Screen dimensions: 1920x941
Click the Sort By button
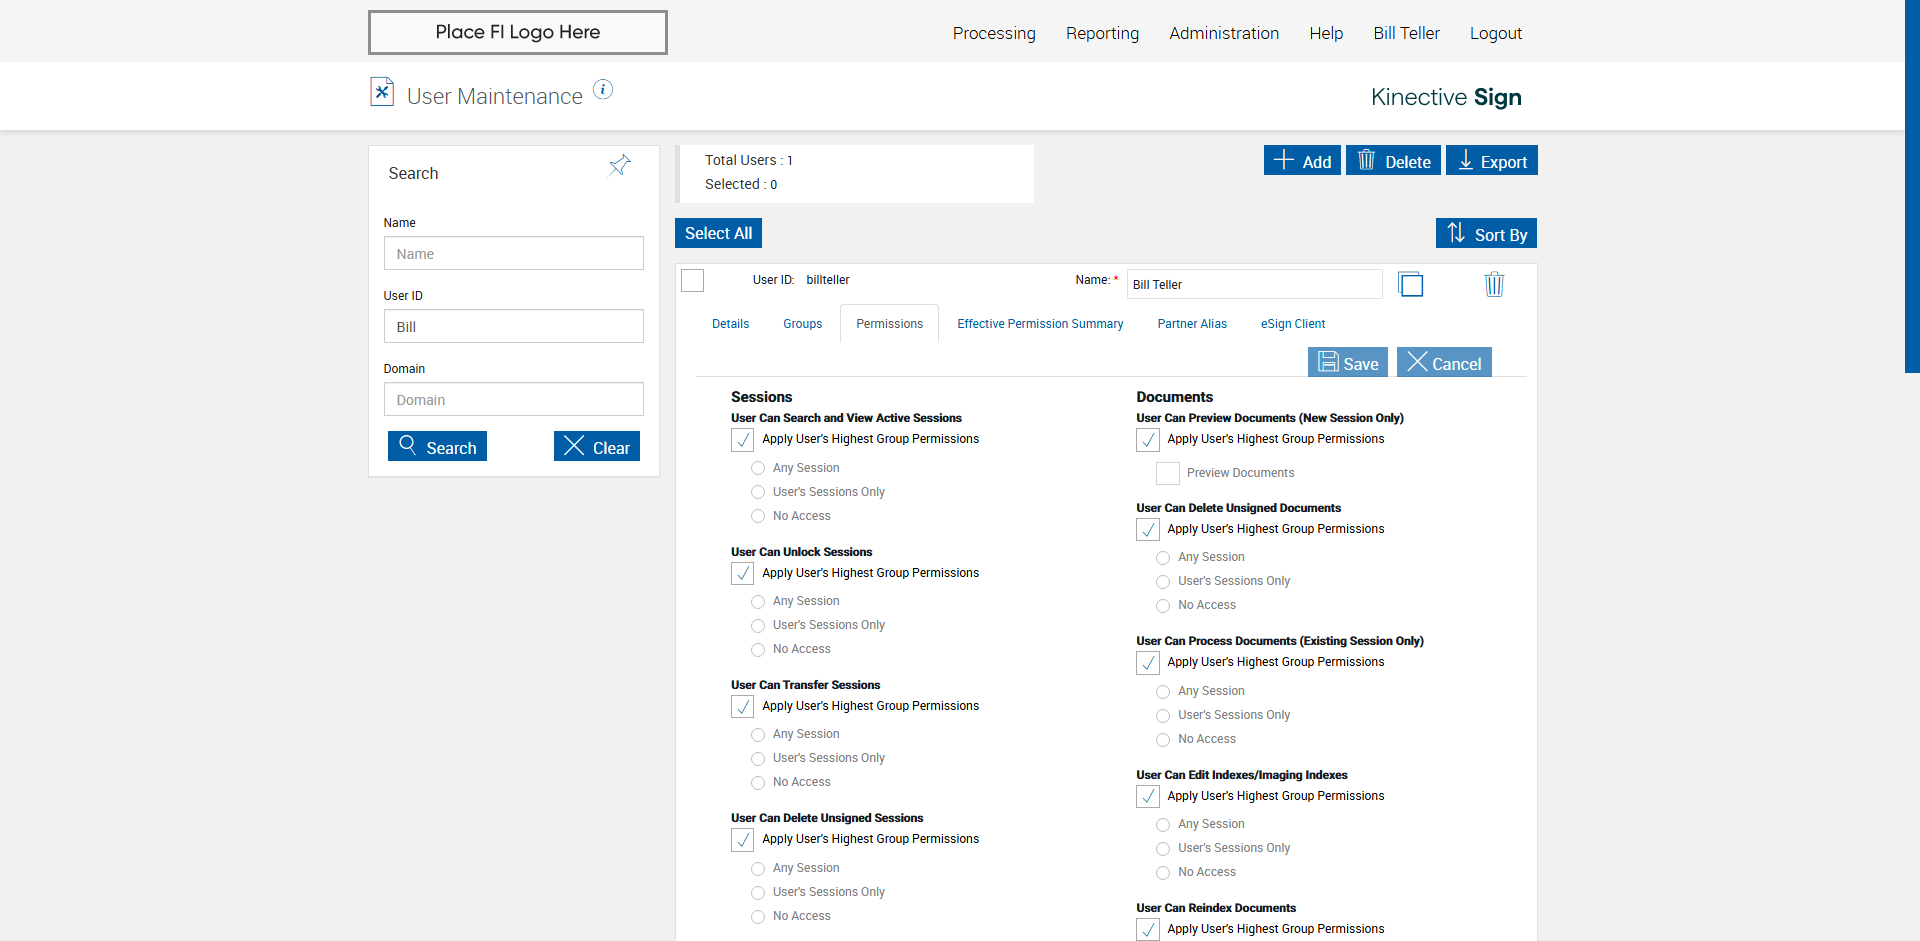(x=1486, y=234)
